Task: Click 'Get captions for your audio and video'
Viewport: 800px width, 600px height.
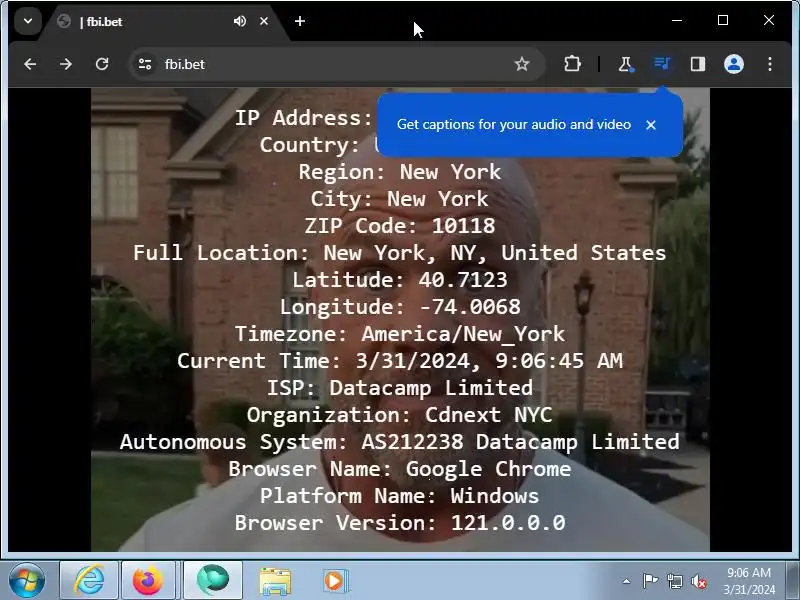Action: click(514, 124)
